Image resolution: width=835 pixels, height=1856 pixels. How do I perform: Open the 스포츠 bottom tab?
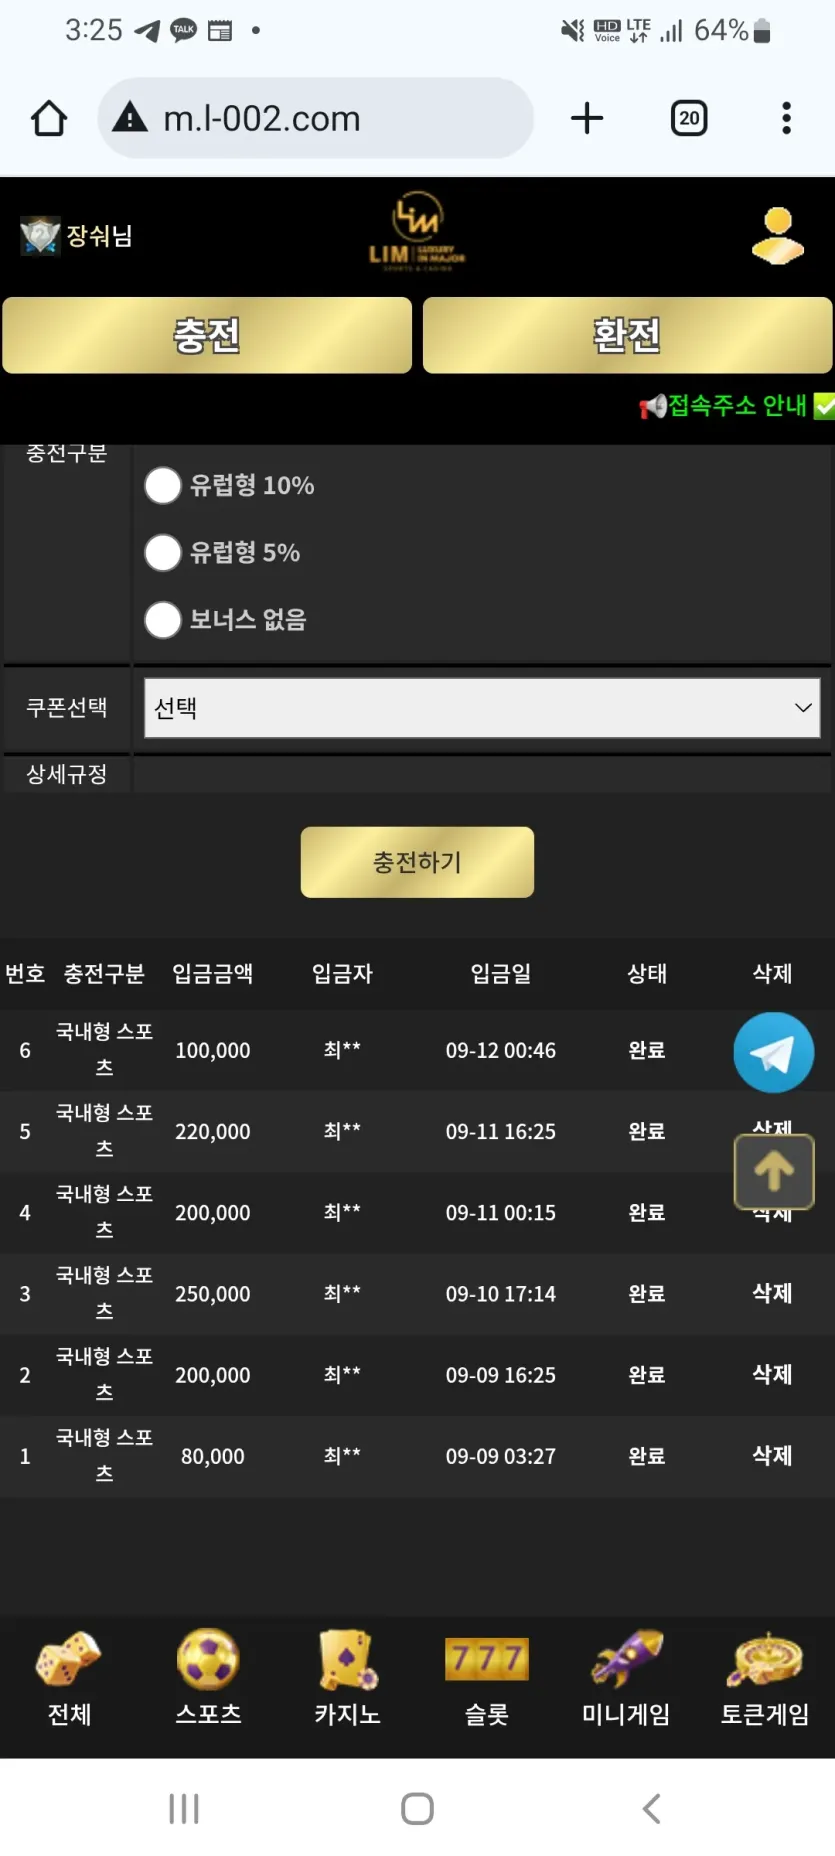tap(208, 1678)
